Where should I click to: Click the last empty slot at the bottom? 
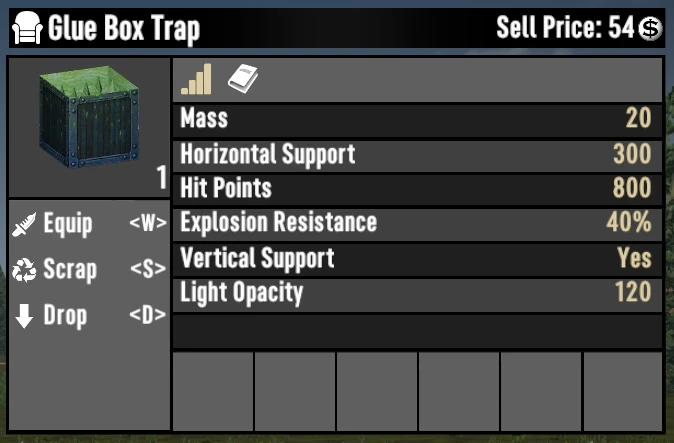click(623, 391)
